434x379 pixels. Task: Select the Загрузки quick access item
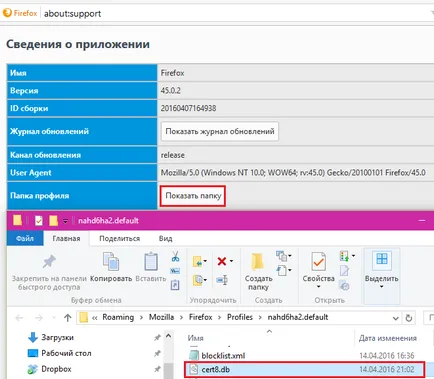coord(57,337)
